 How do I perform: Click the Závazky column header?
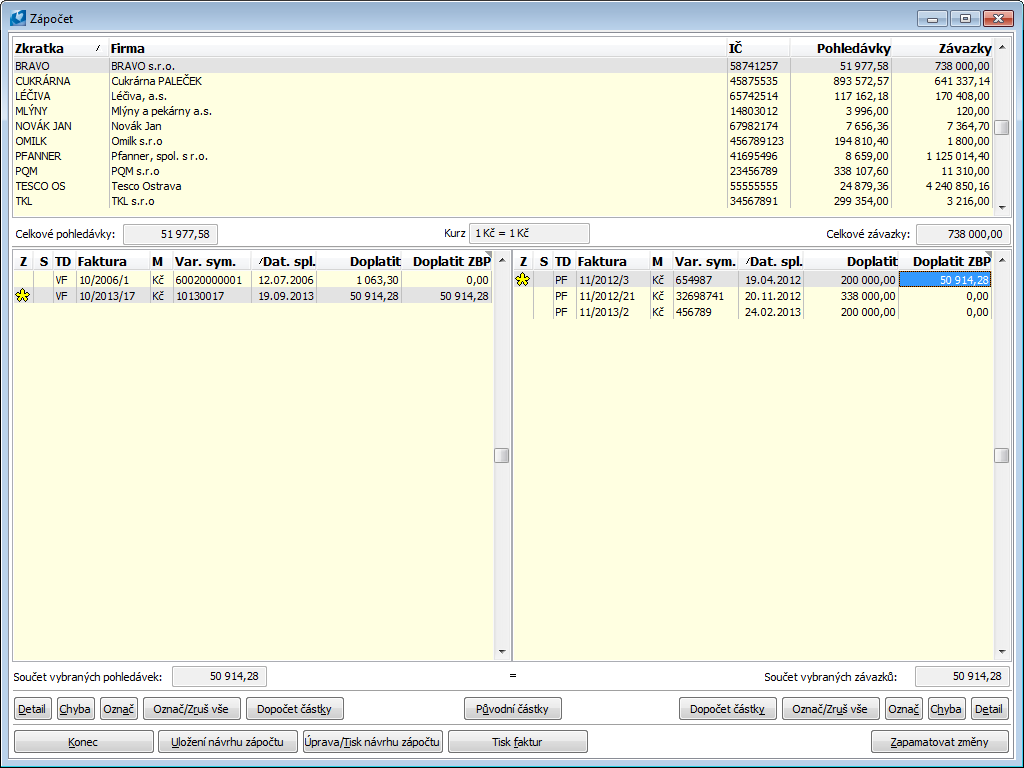click(x=942, y=48)
